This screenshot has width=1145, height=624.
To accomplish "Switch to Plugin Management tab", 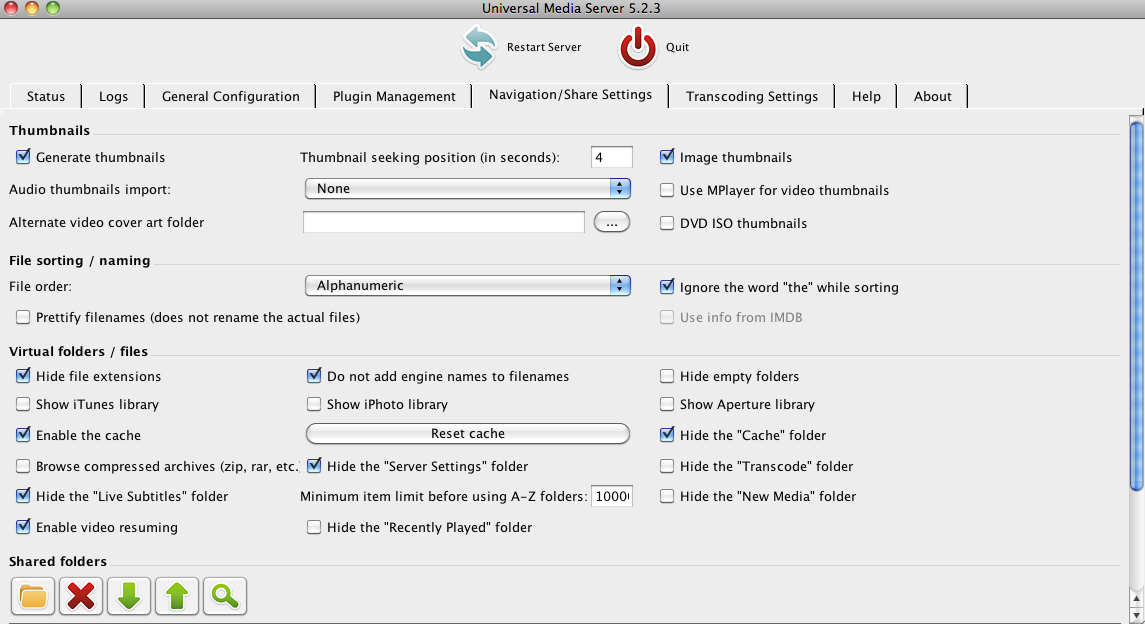I will point(394,96).
